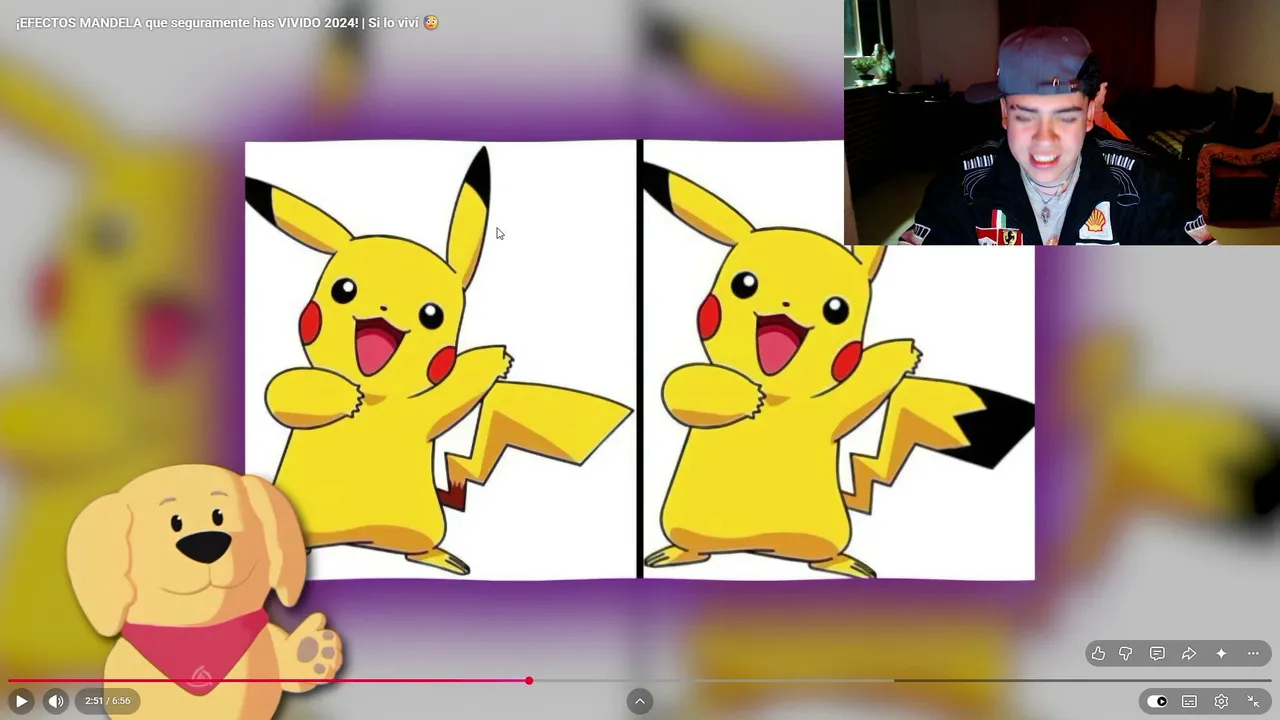This screenshot has width=1280, height=720.
Task: Turn on subtitles/closed captions
Action: pyautogui.click(x=1189, y=701)
